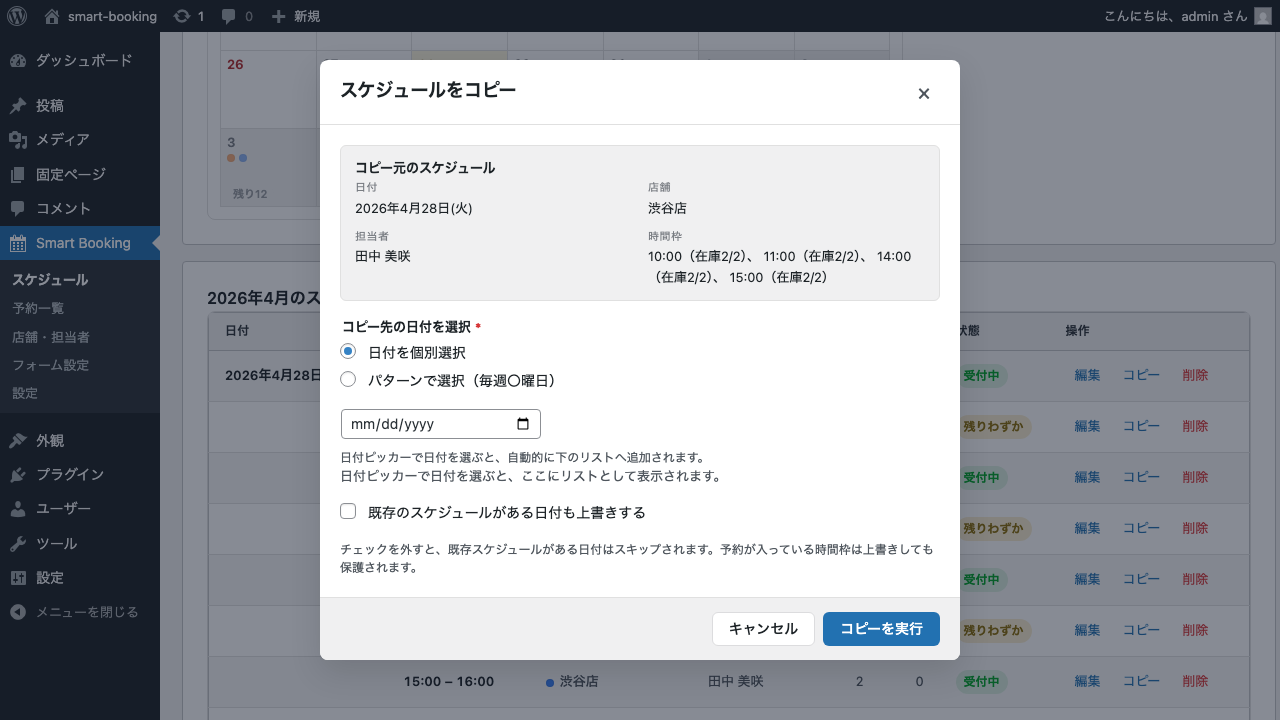The image size is (1280, 720).
Task: Click the コピーを実行 button
Action: coord(881,629)
